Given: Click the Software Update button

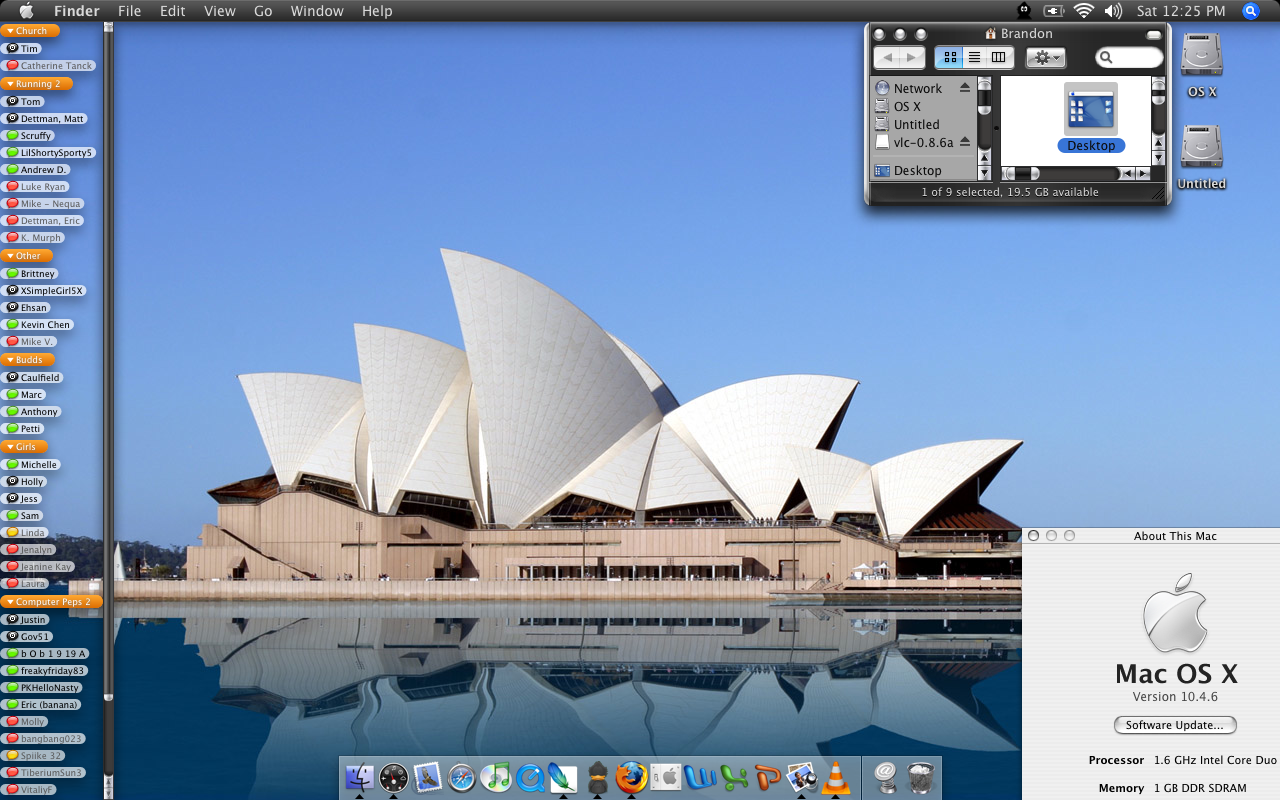Looking at the screenshot, I should [x=1175, y=725].
